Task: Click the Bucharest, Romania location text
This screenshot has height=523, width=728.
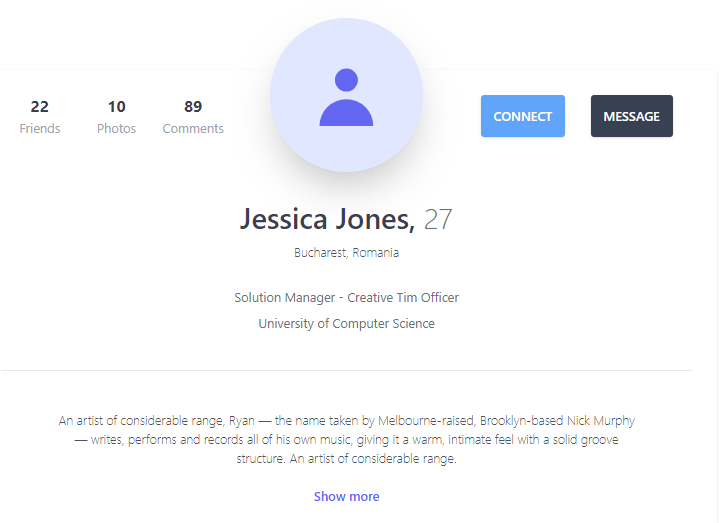Action: click(346, 253)
